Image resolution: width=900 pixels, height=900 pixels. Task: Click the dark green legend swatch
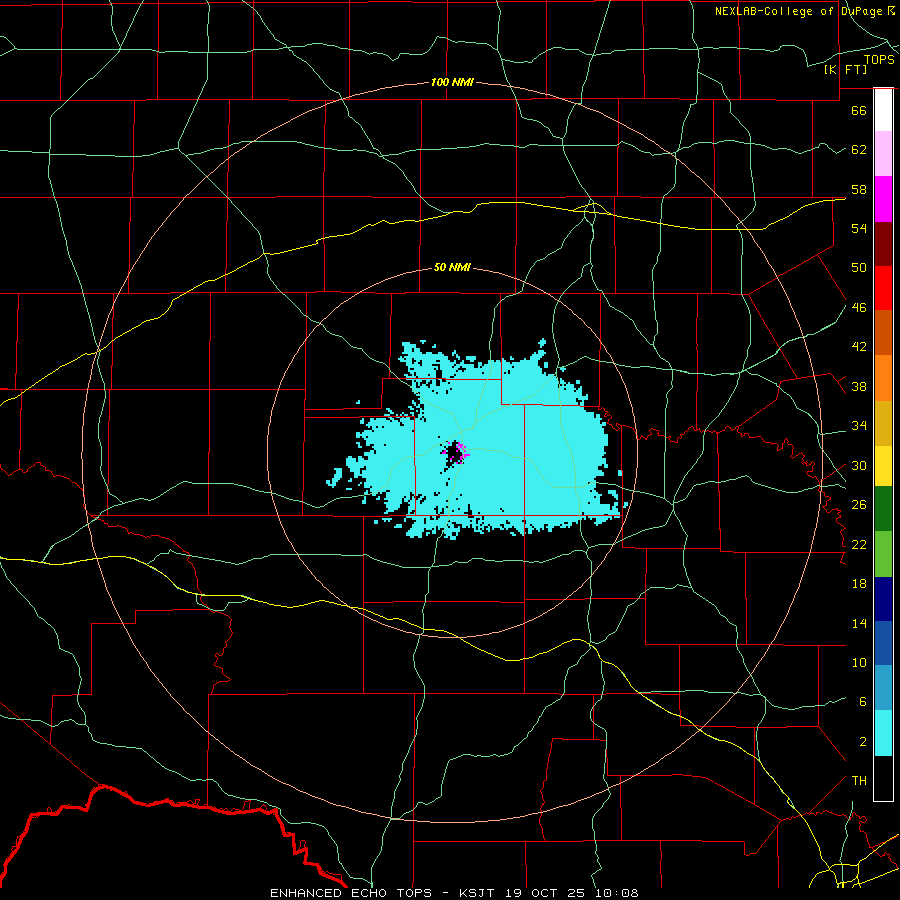883,509
